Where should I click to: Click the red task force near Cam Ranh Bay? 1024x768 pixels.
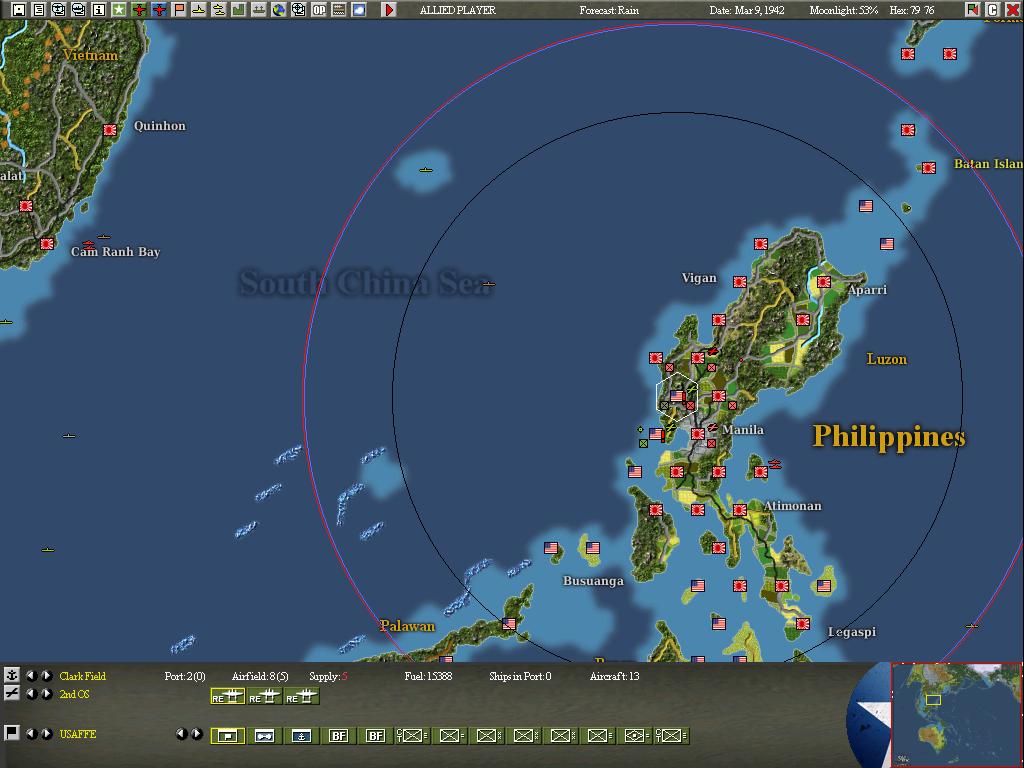click(x=88, y=245)
